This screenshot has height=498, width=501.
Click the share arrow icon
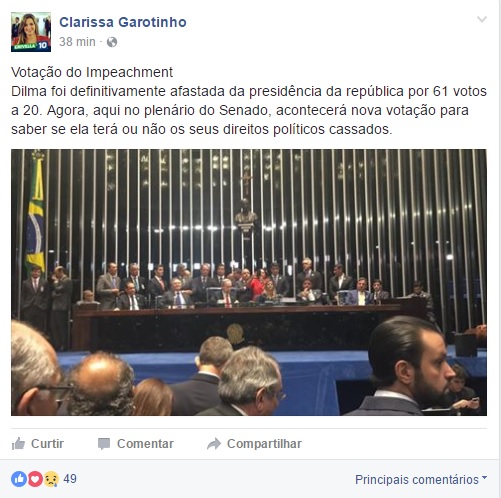tap(214, 444)
